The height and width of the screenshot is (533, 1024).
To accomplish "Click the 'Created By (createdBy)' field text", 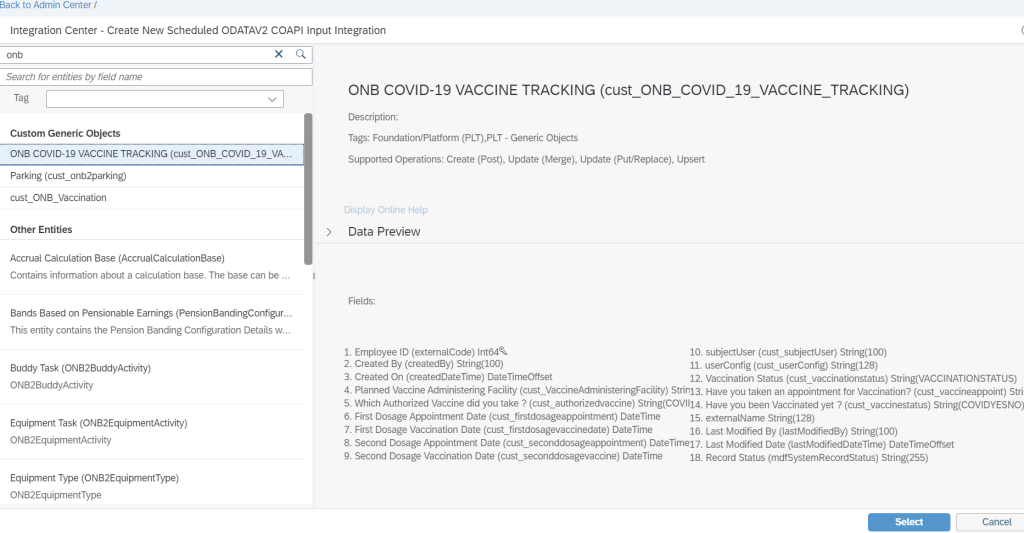I will pos(423,364).
